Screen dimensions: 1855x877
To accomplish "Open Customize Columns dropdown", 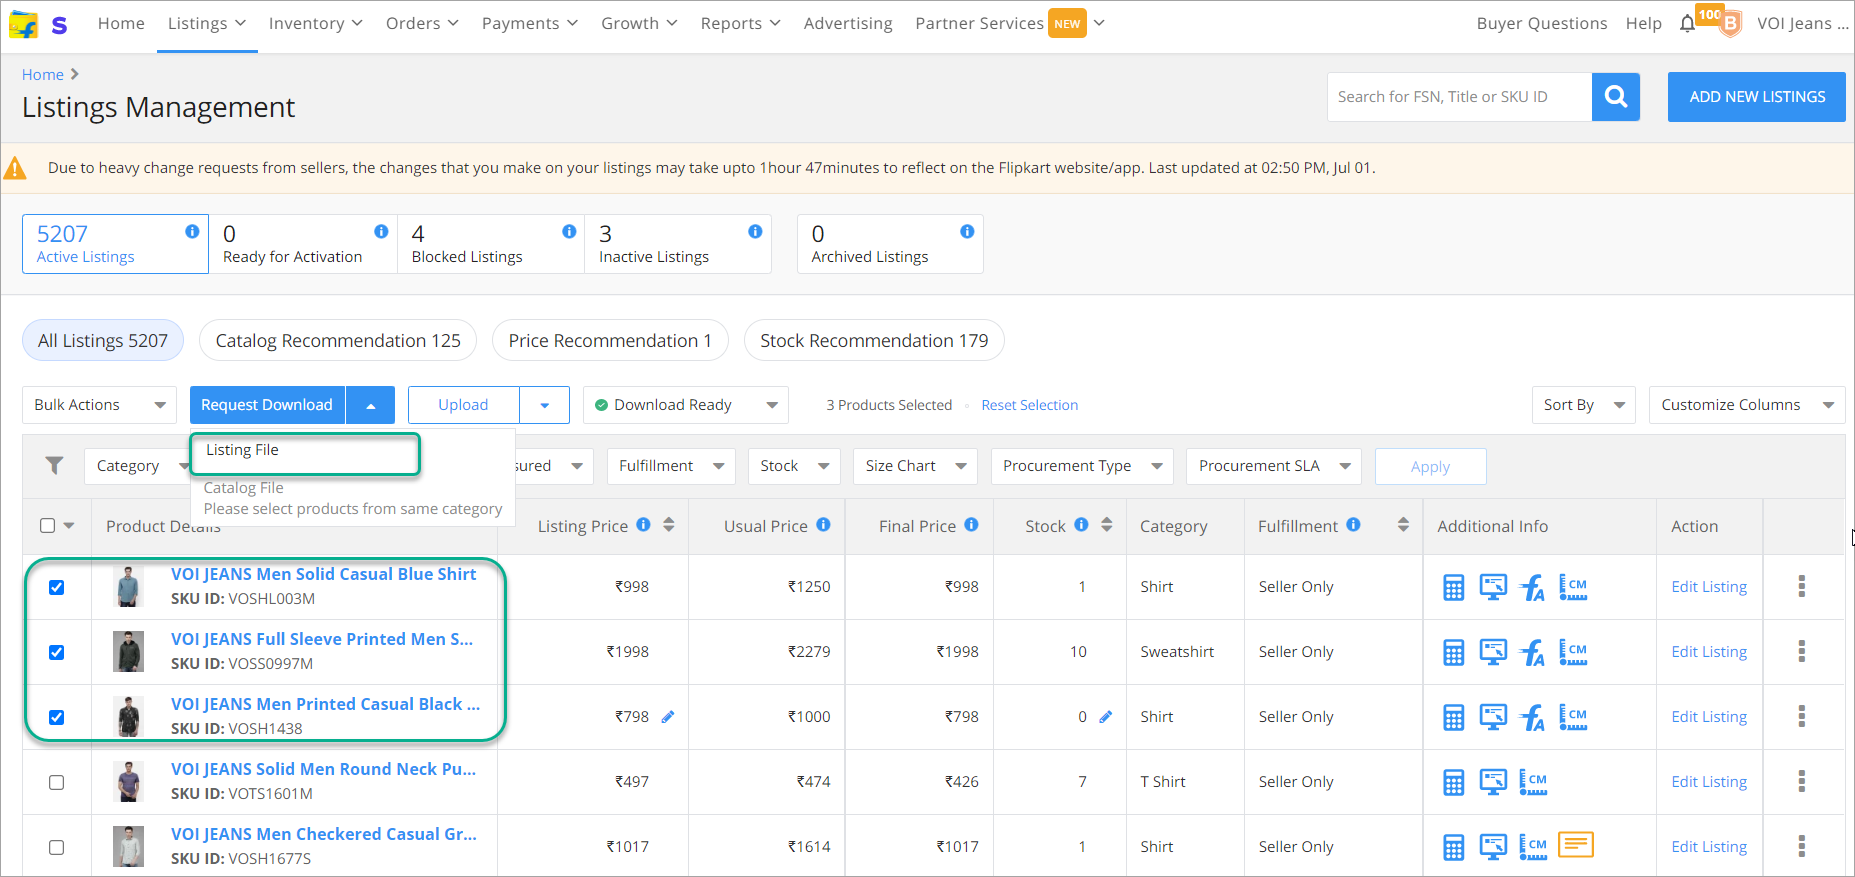I will 1747,405.
